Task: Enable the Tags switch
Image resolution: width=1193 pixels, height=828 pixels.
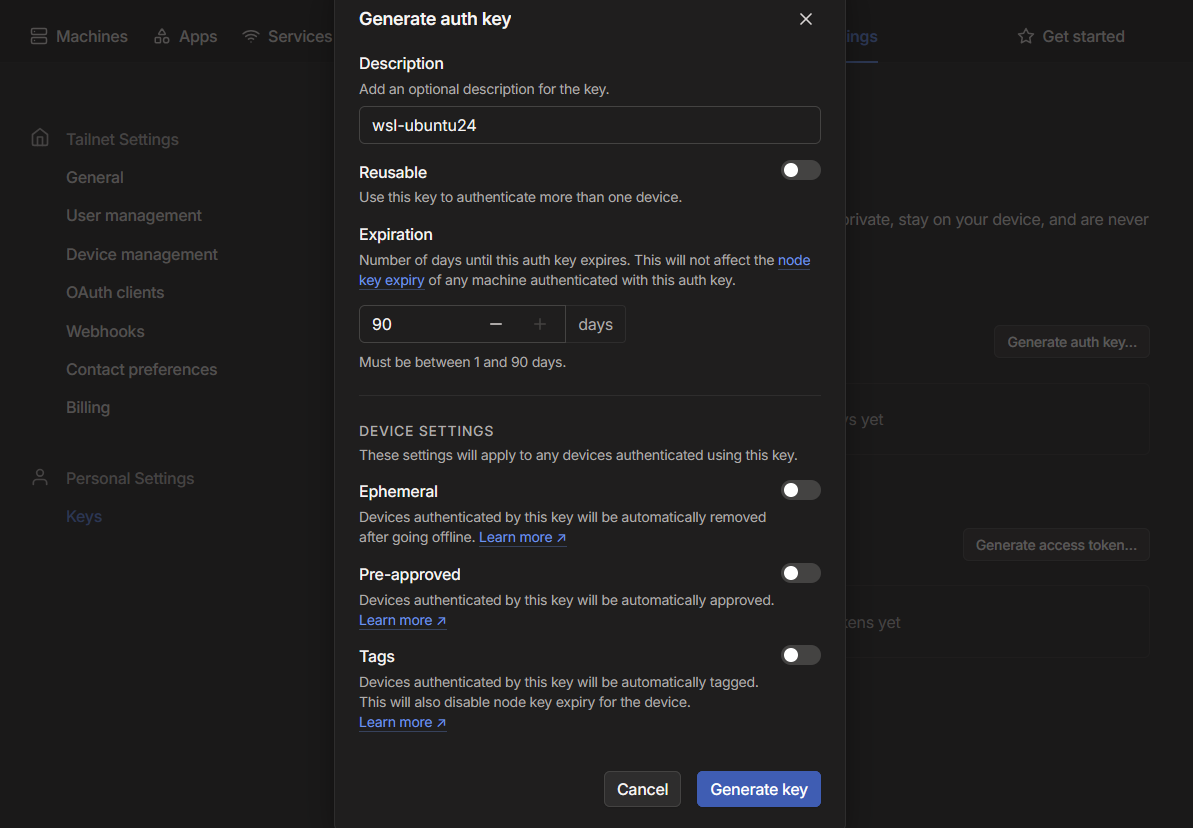Action: click(x=800, y=655)
